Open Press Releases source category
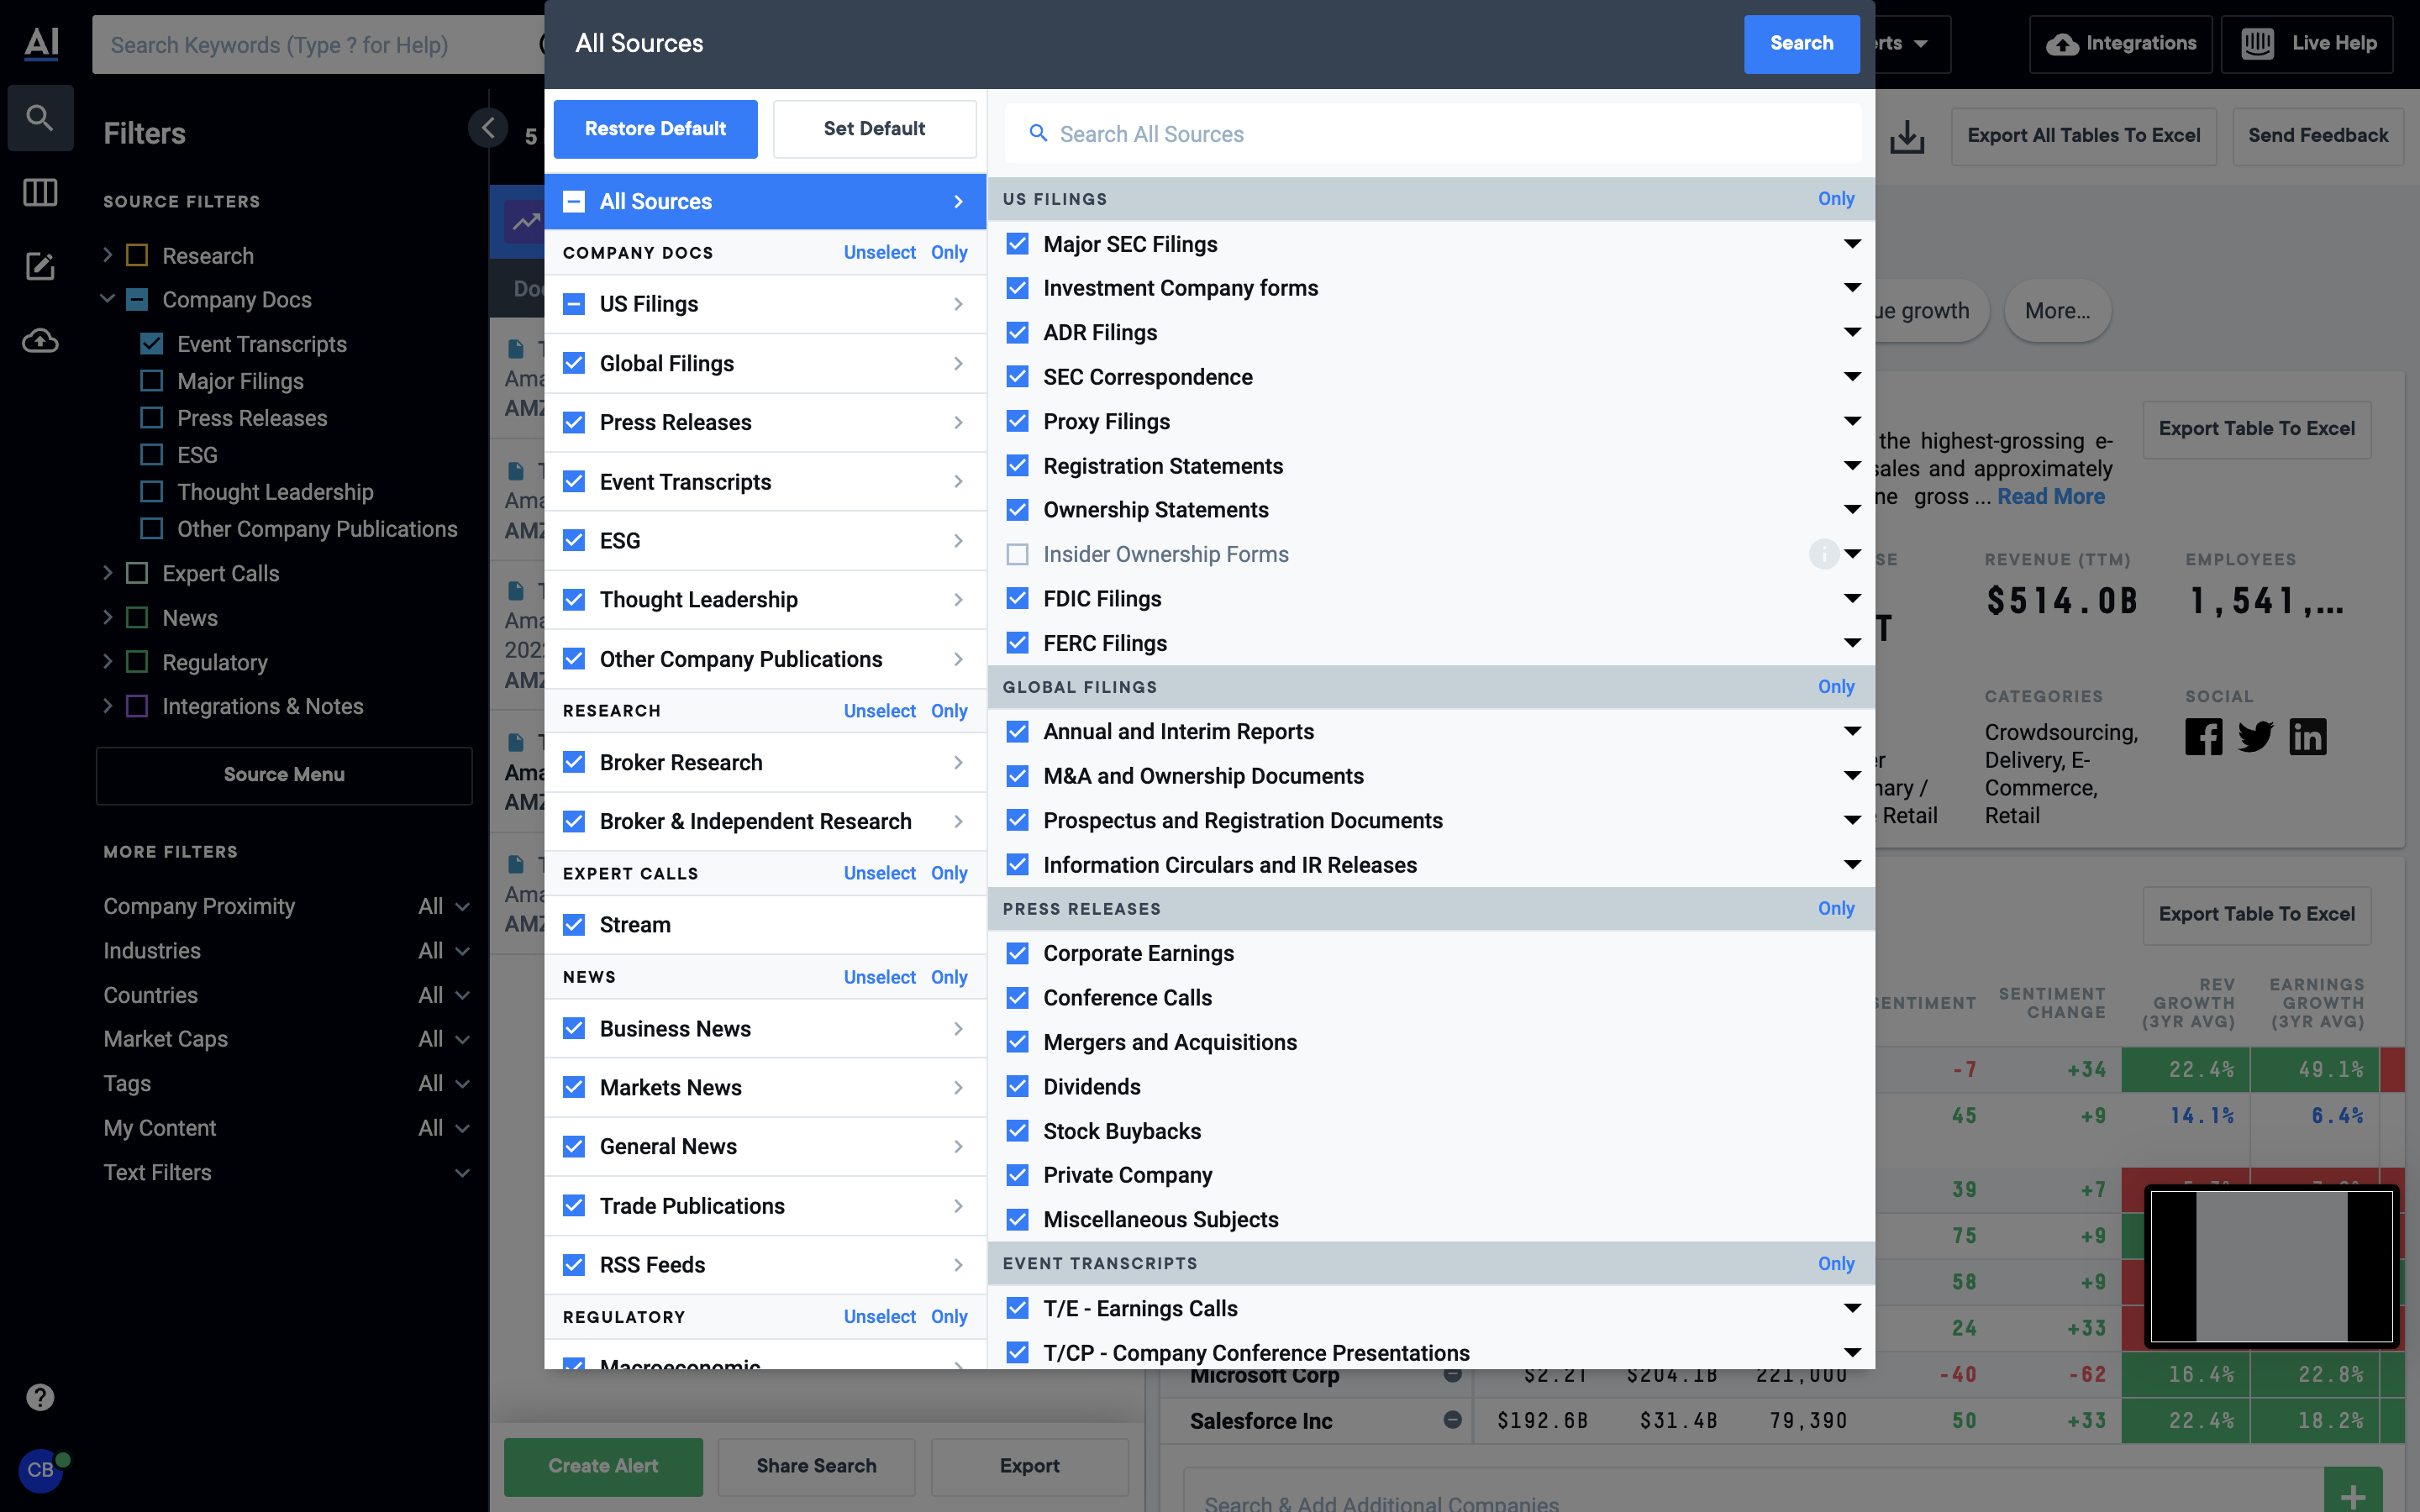Viewport: 2420px width, 1512px height. [766, 422]
